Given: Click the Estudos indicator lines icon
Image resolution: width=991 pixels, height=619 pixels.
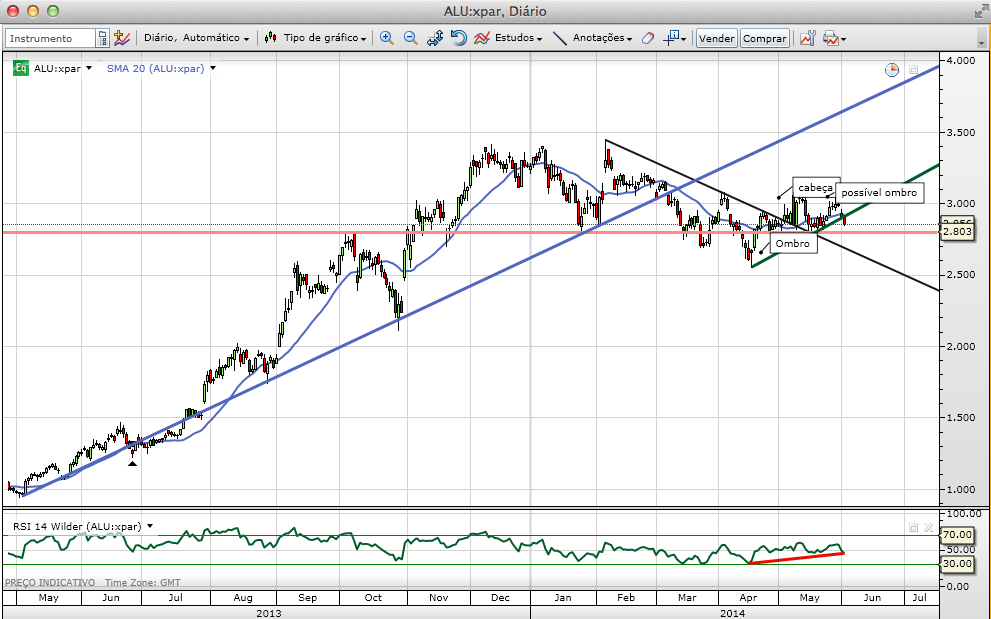Looking at the screenshot, I should pyautogui.click(x=482, y=38).
